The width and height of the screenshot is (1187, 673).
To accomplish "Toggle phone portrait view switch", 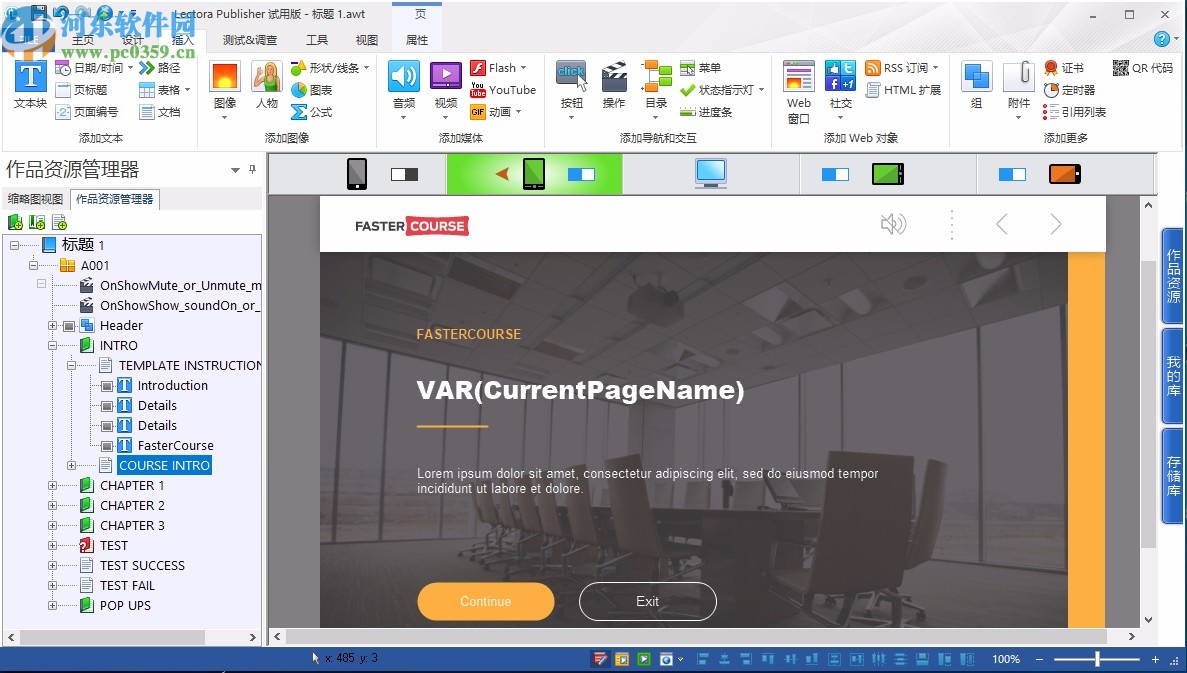I will coord(404,175).
